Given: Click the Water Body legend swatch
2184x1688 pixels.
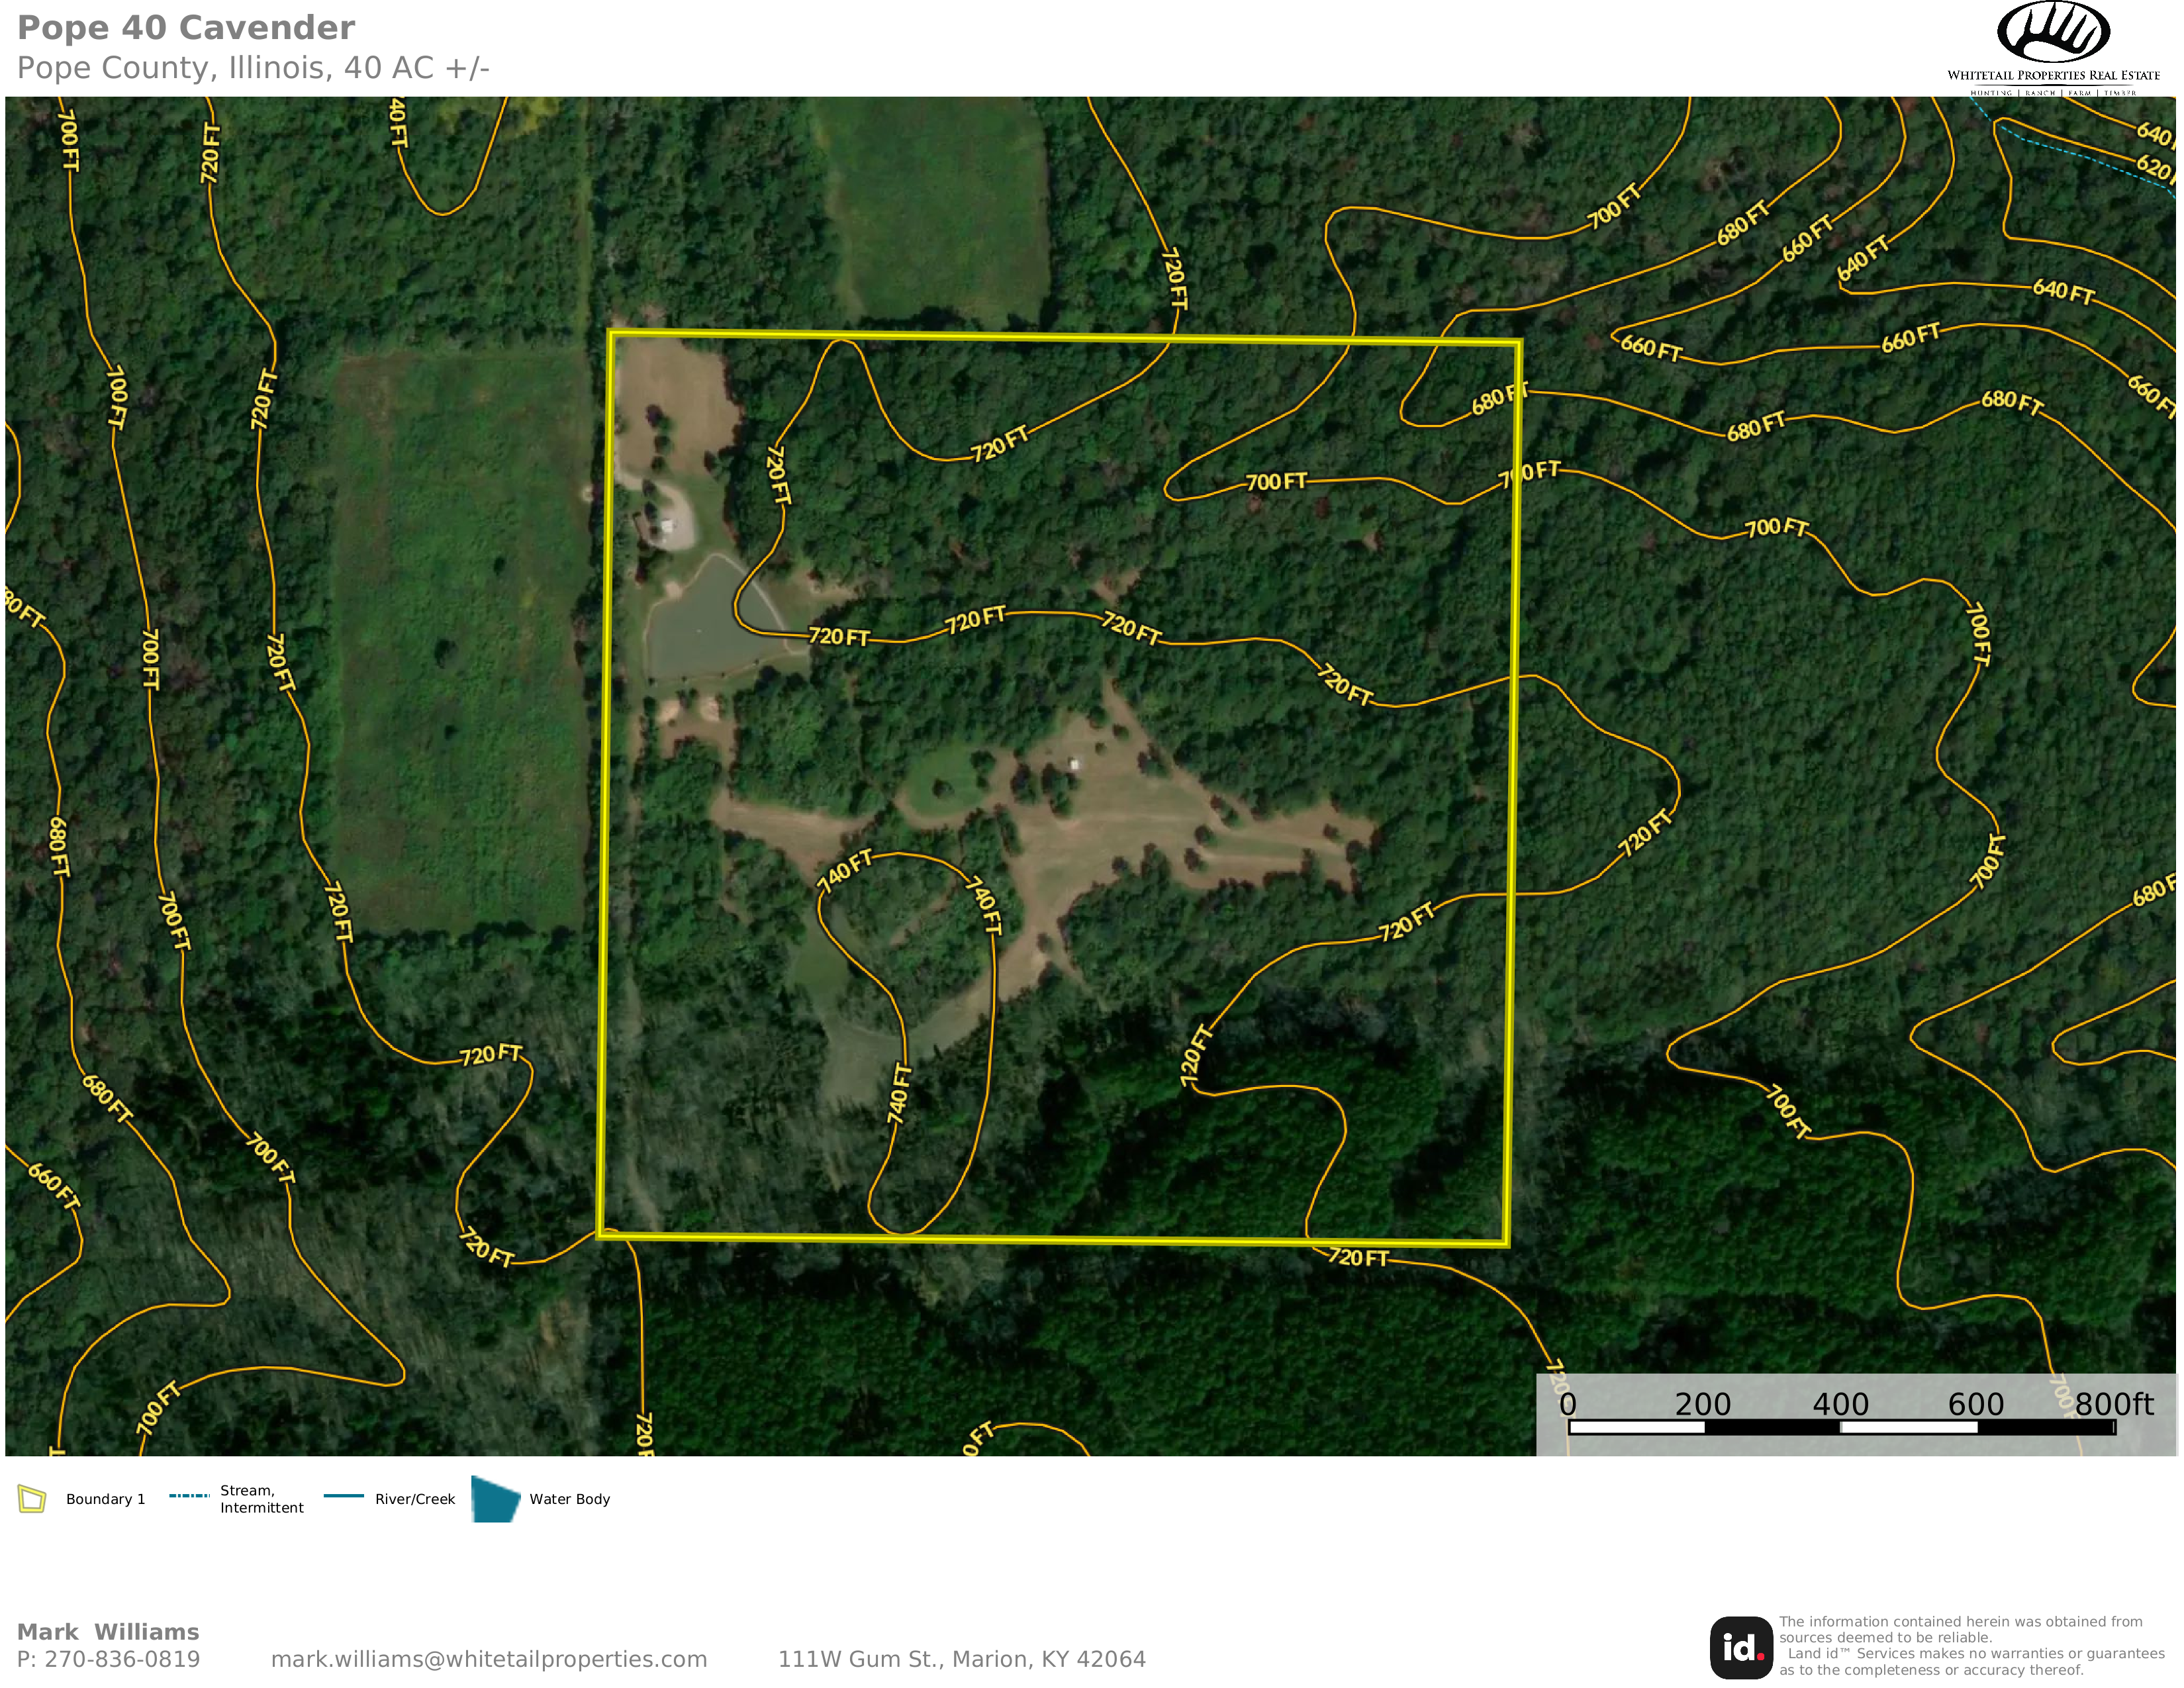Looking at the screenshot, I should click(495, 1499).
